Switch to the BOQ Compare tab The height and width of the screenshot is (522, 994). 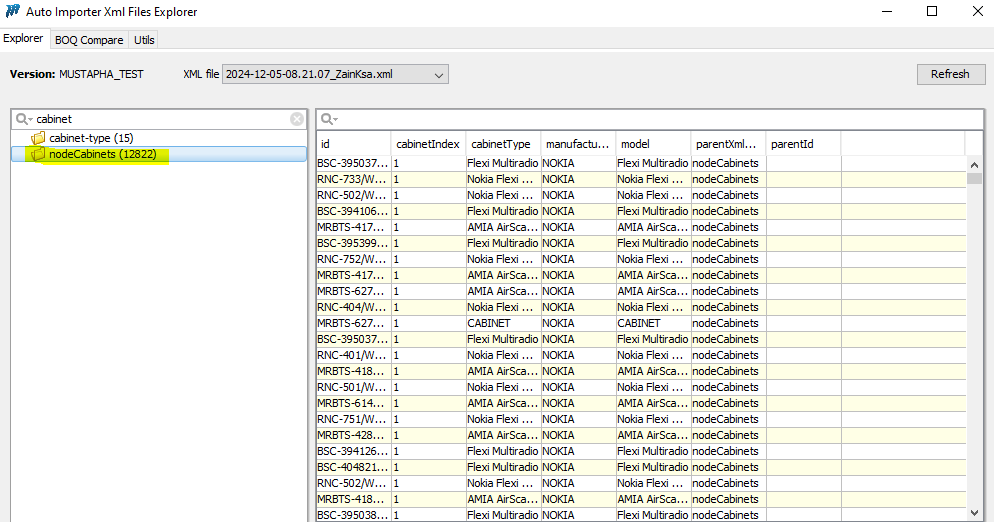click(x=89, y=40)
